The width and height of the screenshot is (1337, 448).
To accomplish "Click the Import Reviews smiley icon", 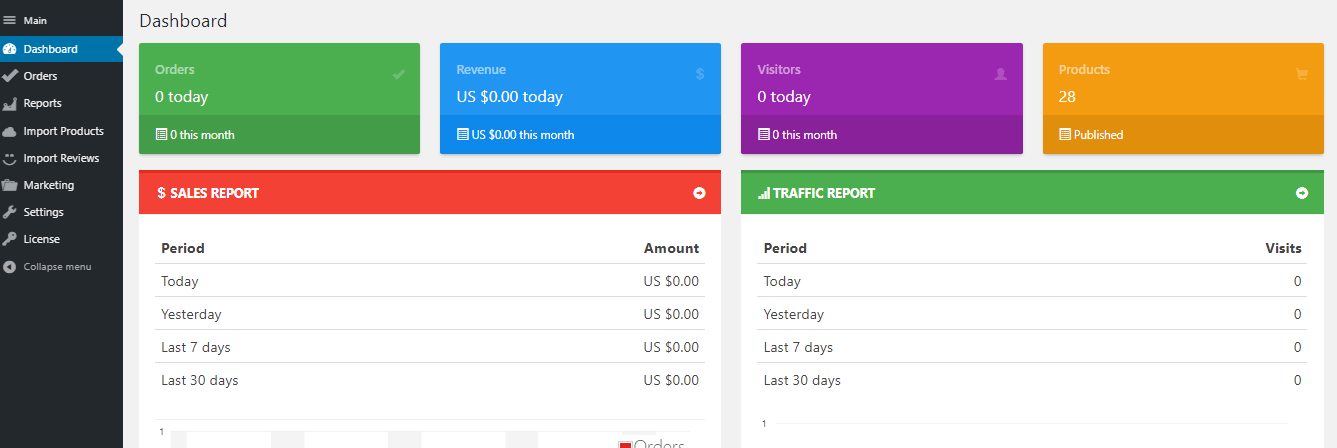I will [10, 158].
